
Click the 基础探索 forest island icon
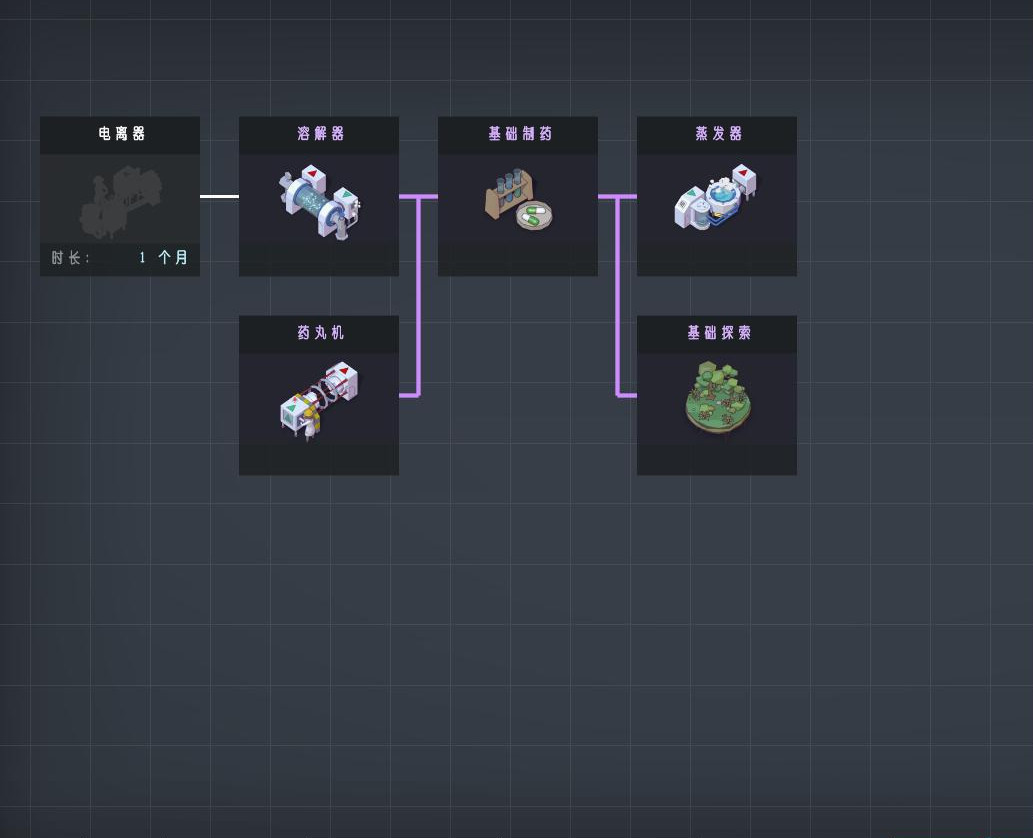click(x=717, y=397)
